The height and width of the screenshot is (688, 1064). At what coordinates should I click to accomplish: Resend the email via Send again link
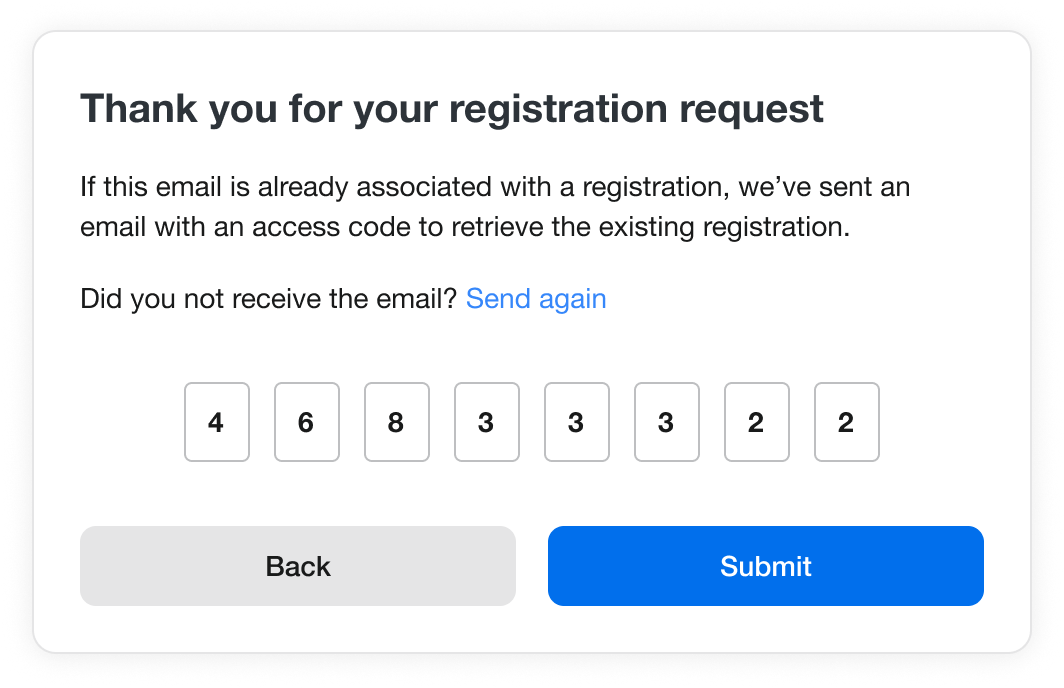(x=536, y=299)
